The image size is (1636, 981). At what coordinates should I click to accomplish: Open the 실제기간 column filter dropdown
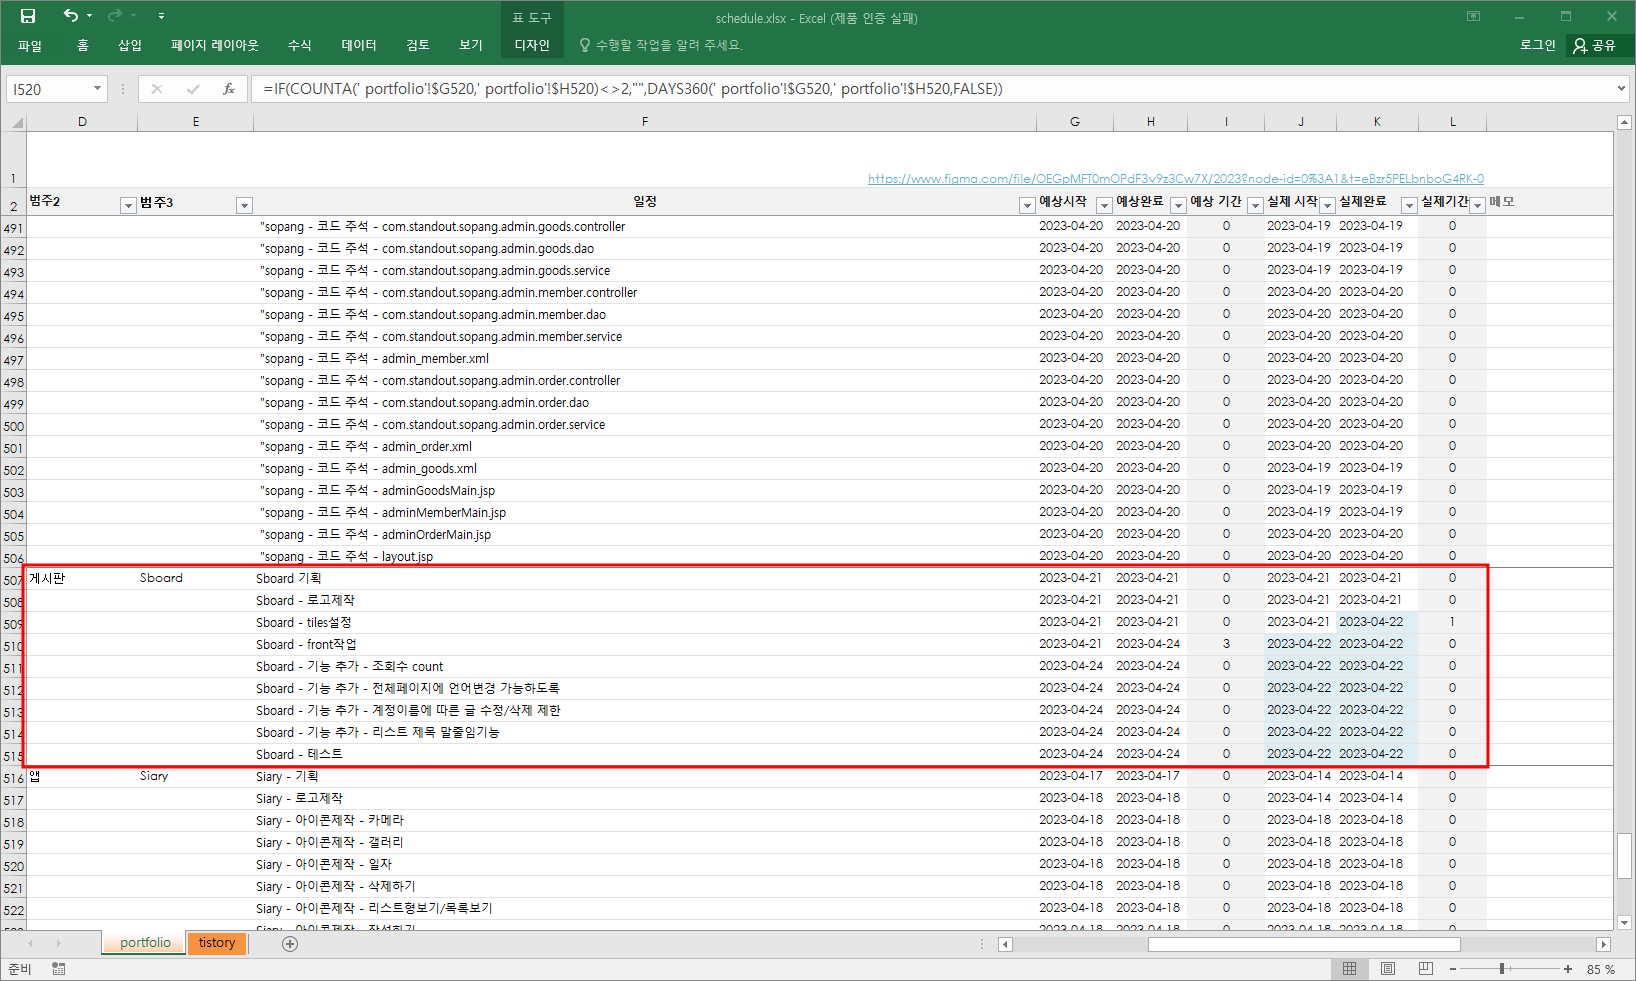tap(1477, 205)
